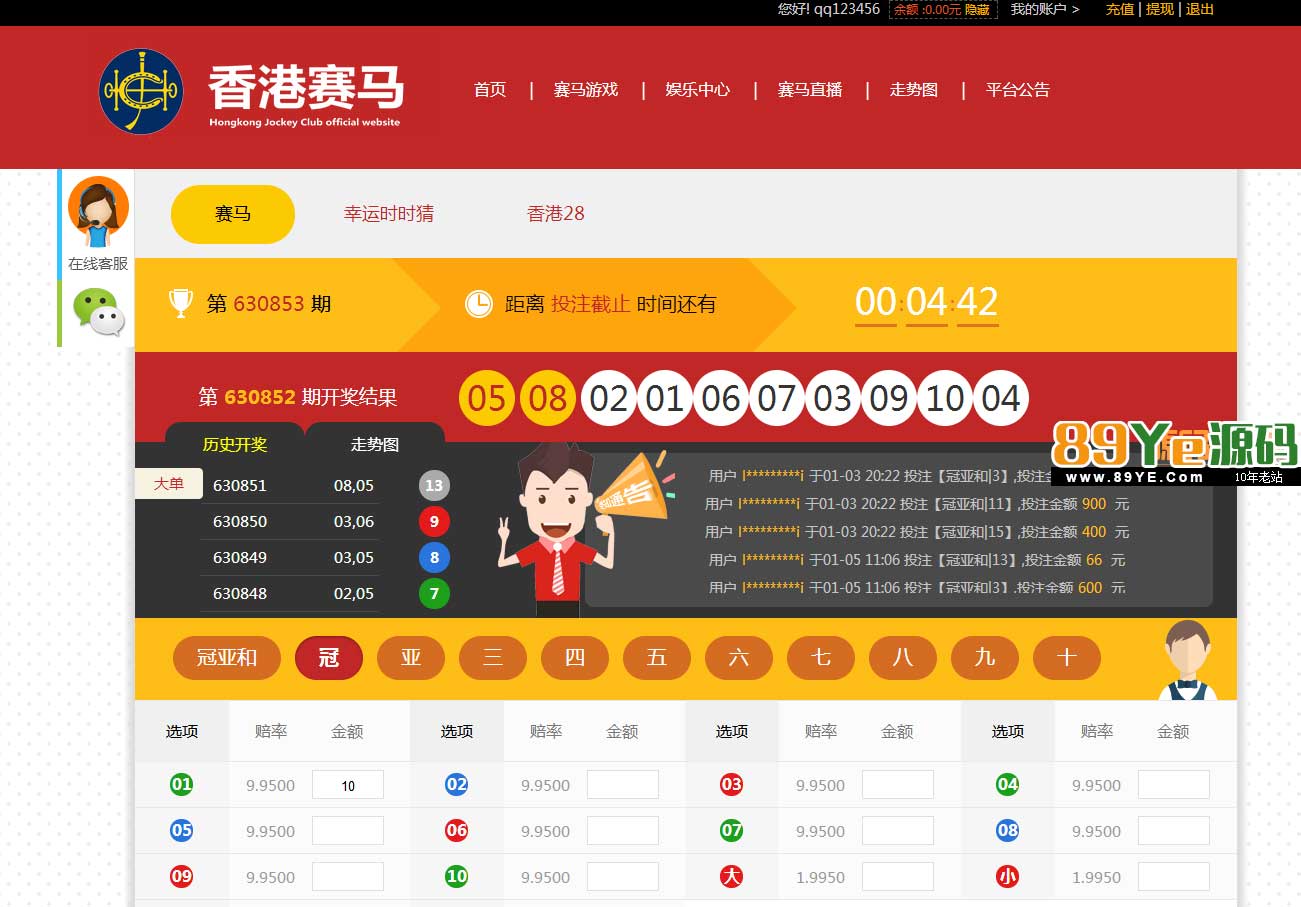This screenshot has width=1301, height=907.
Task: Click the red 09 ball option
Action: (181, 877)
